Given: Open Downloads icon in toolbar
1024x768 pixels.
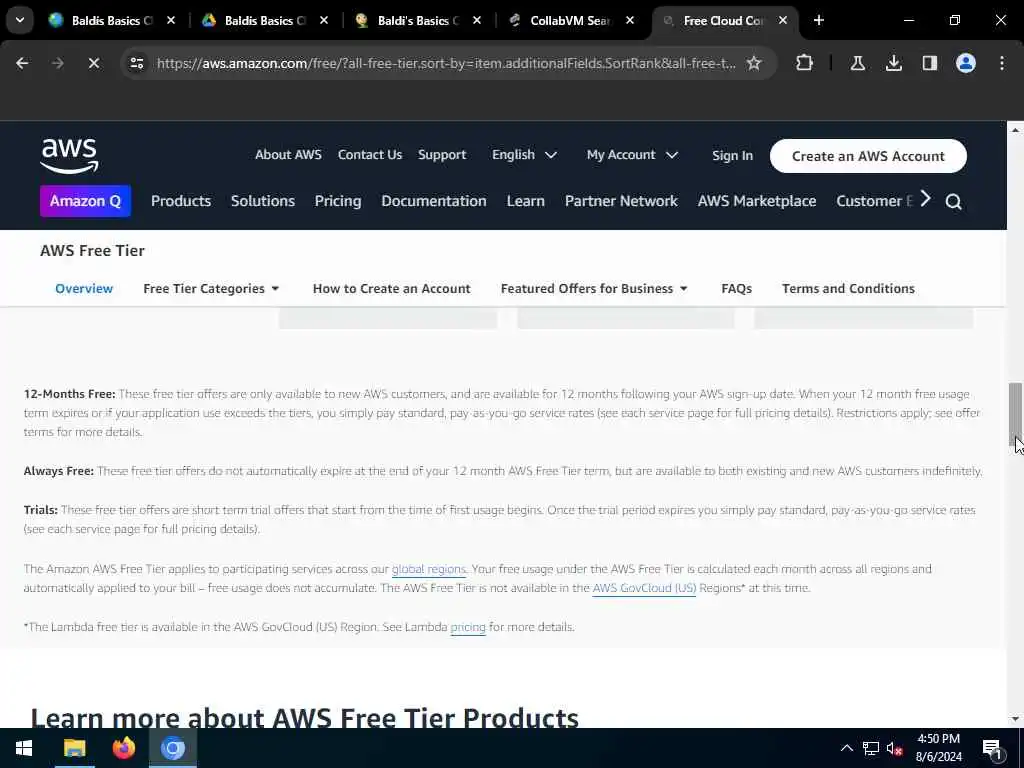Looking at the screenshot, I should pos(893,63).
